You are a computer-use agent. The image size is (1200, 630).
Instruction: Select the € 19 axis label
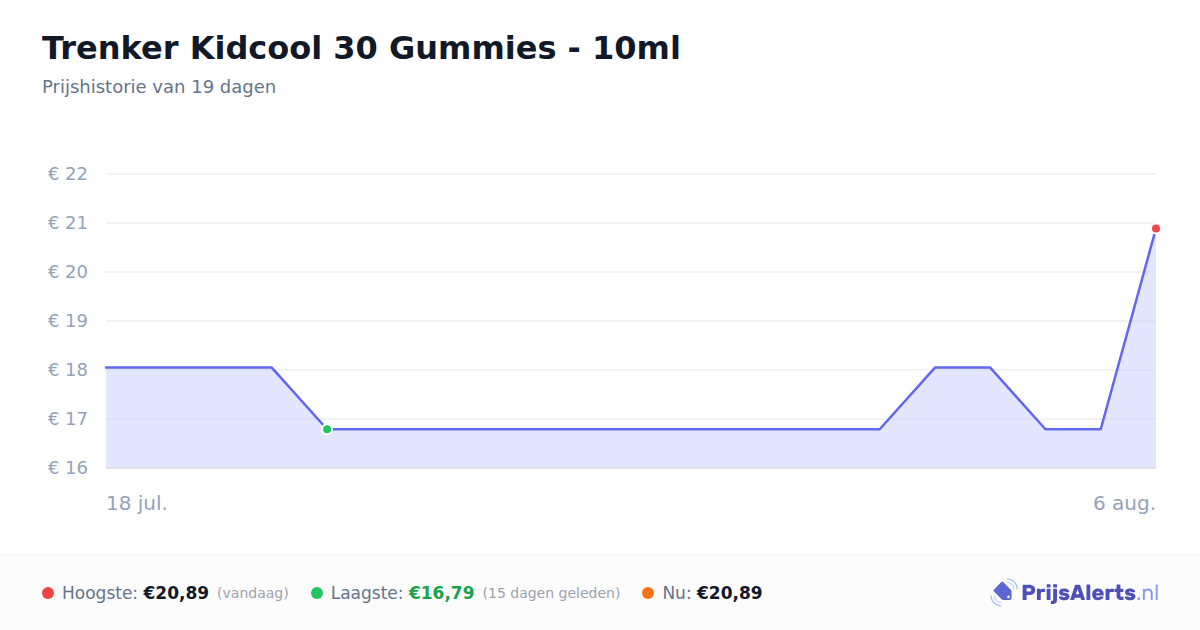click(68, 321)
